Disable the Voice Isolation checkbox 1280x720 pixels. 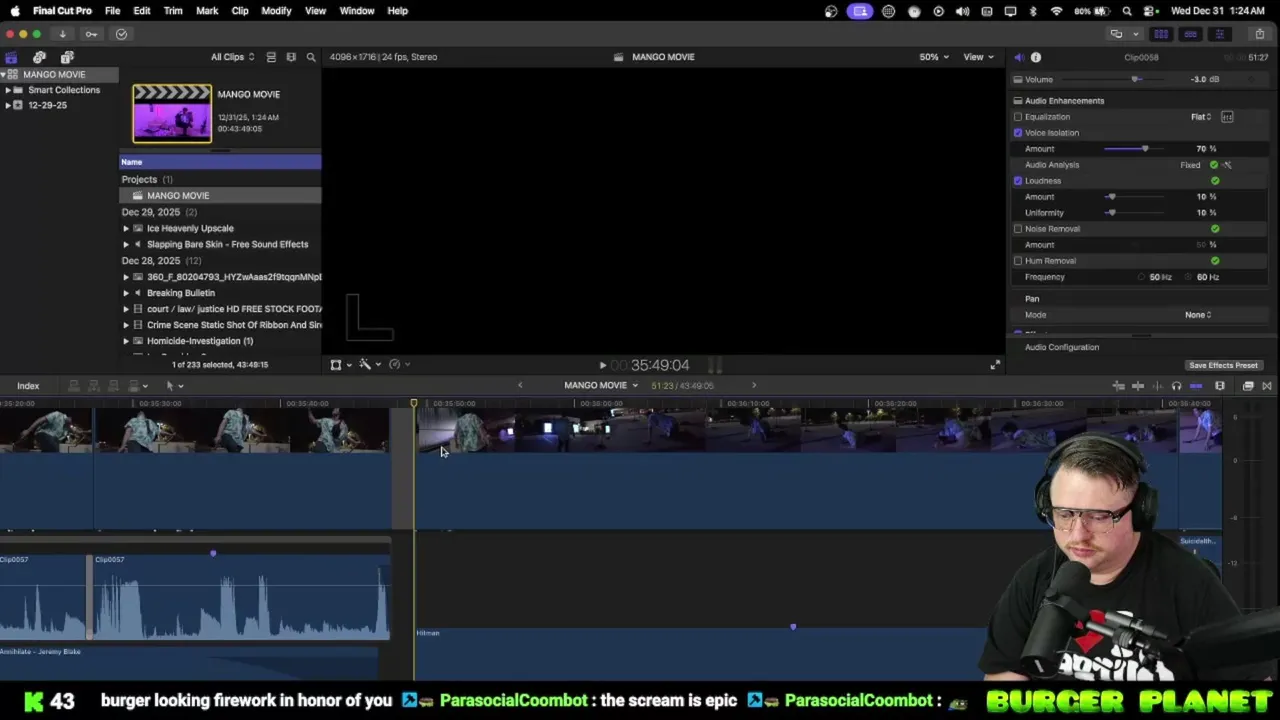pyautogui.click(x=1018, y=133)
